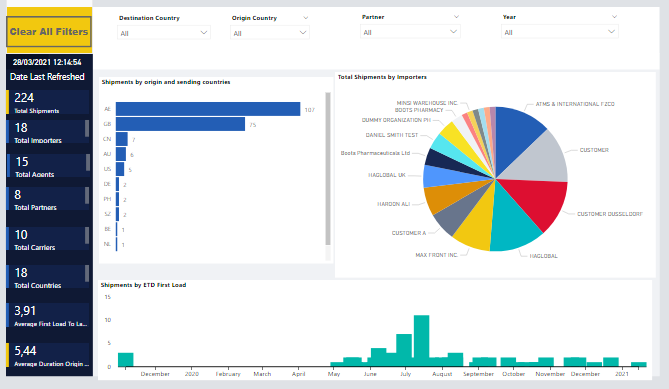Click the 18 Total Countries card

point(48,277)
